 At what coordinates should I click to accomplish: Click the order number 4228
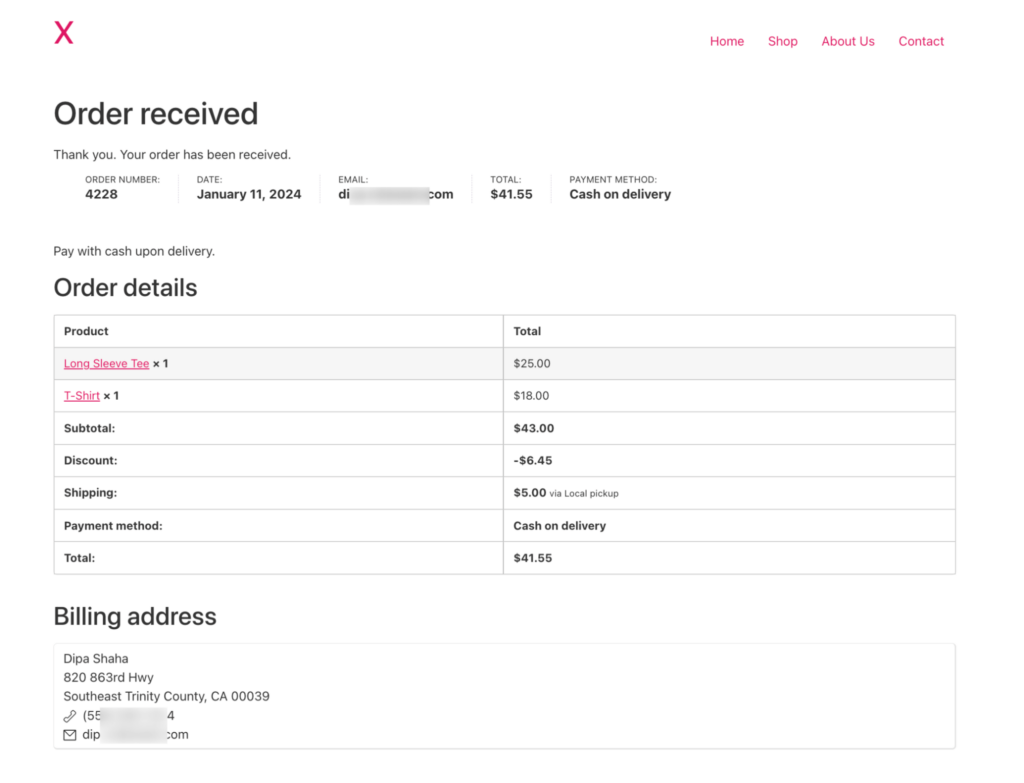pos(101,195)
